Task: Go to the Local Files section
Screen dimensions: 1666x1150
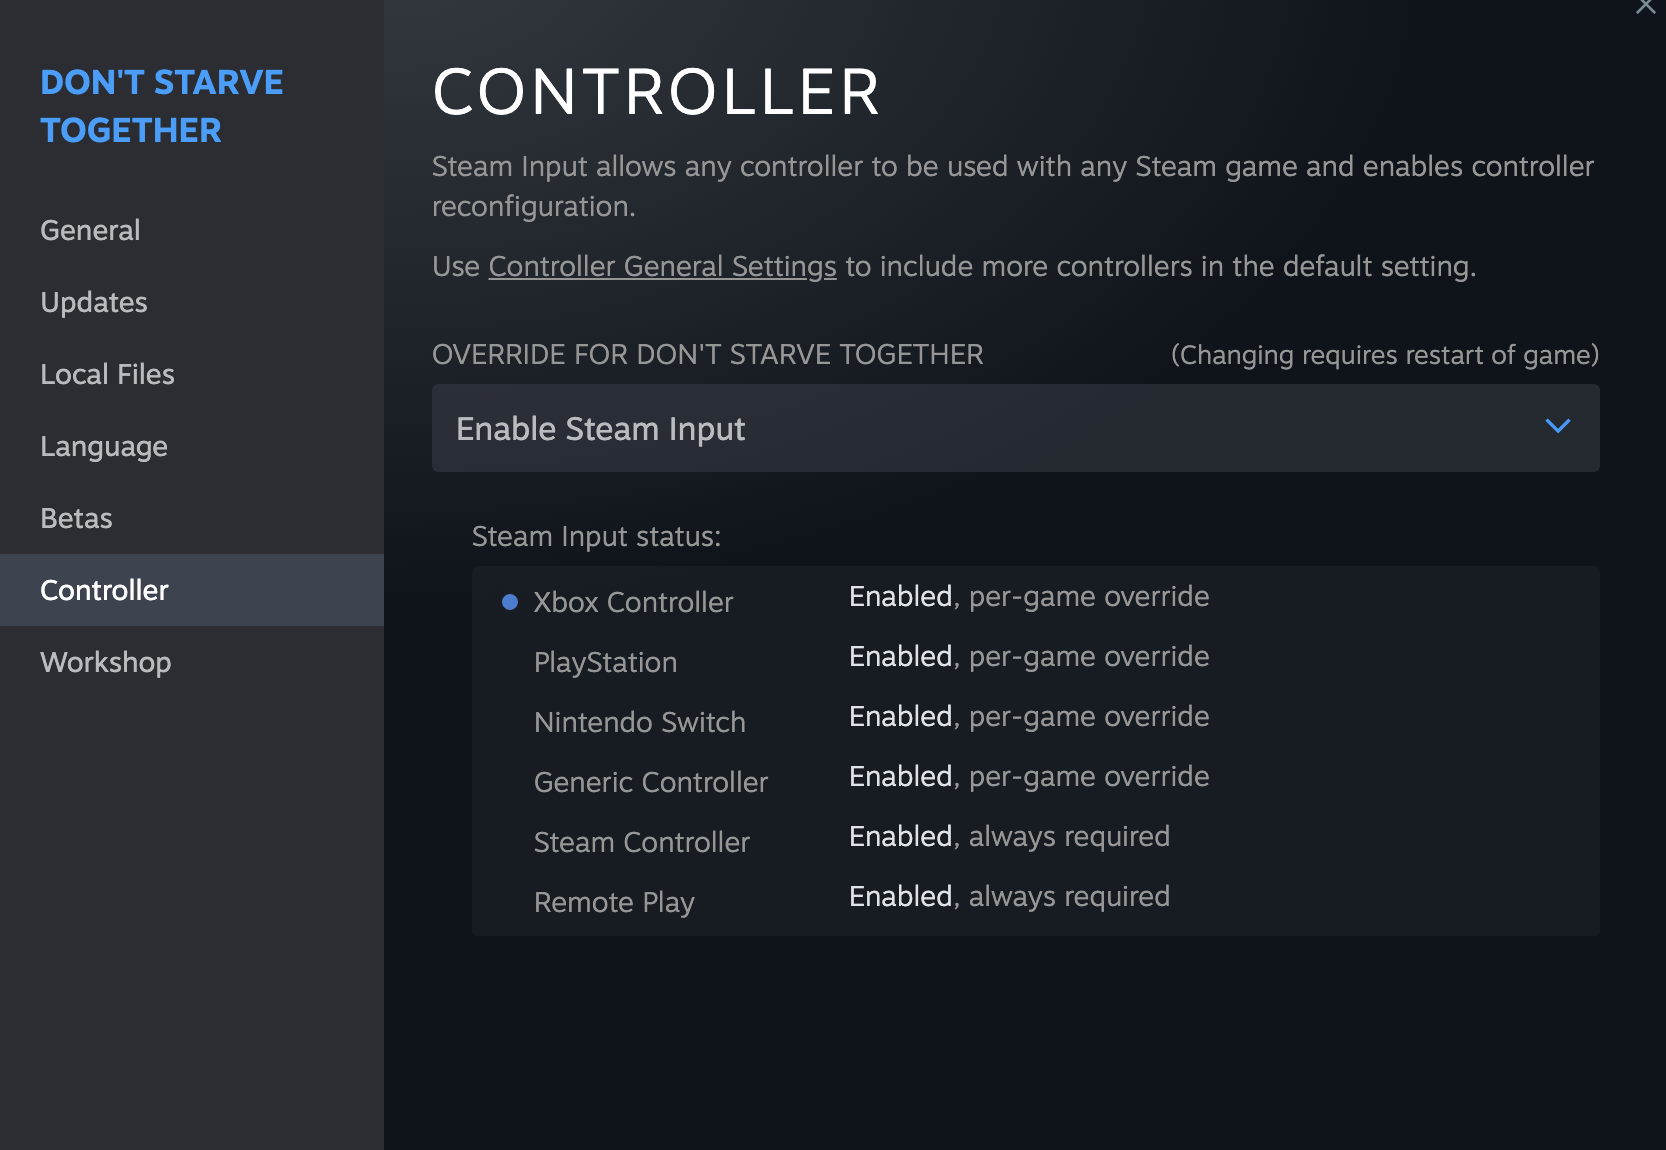Action: pos(107,374)
